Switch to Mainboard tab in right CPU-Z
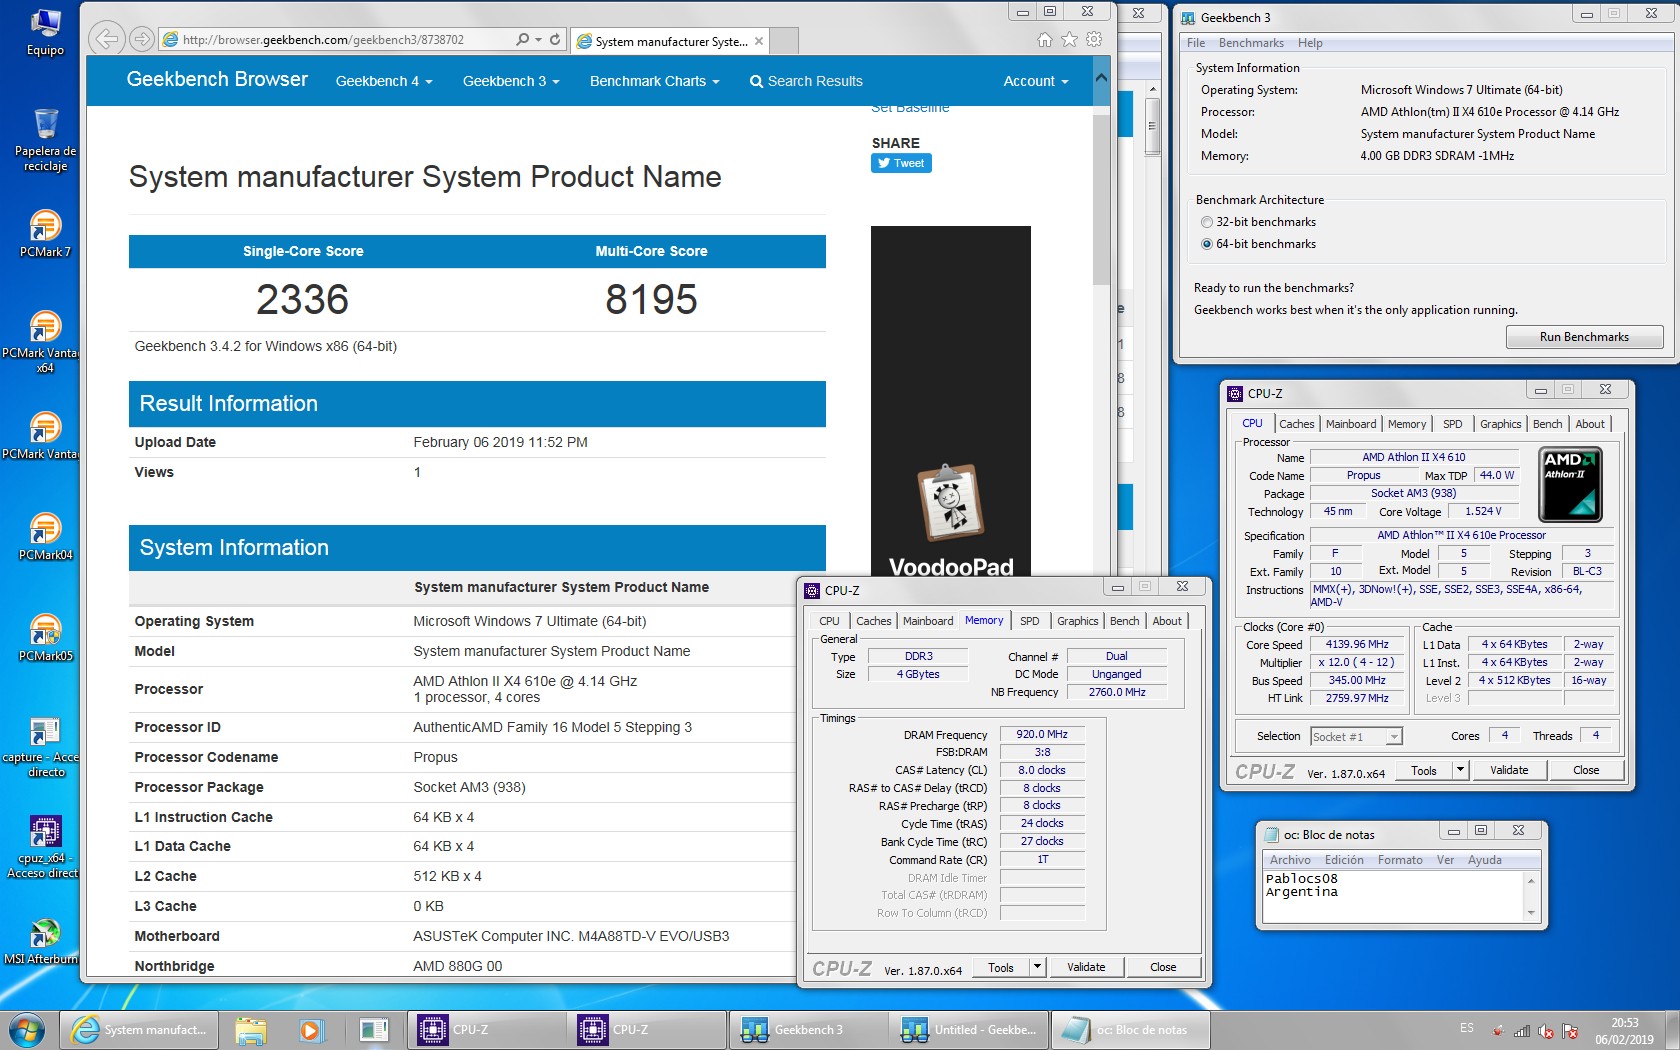 click(1350, 424)
